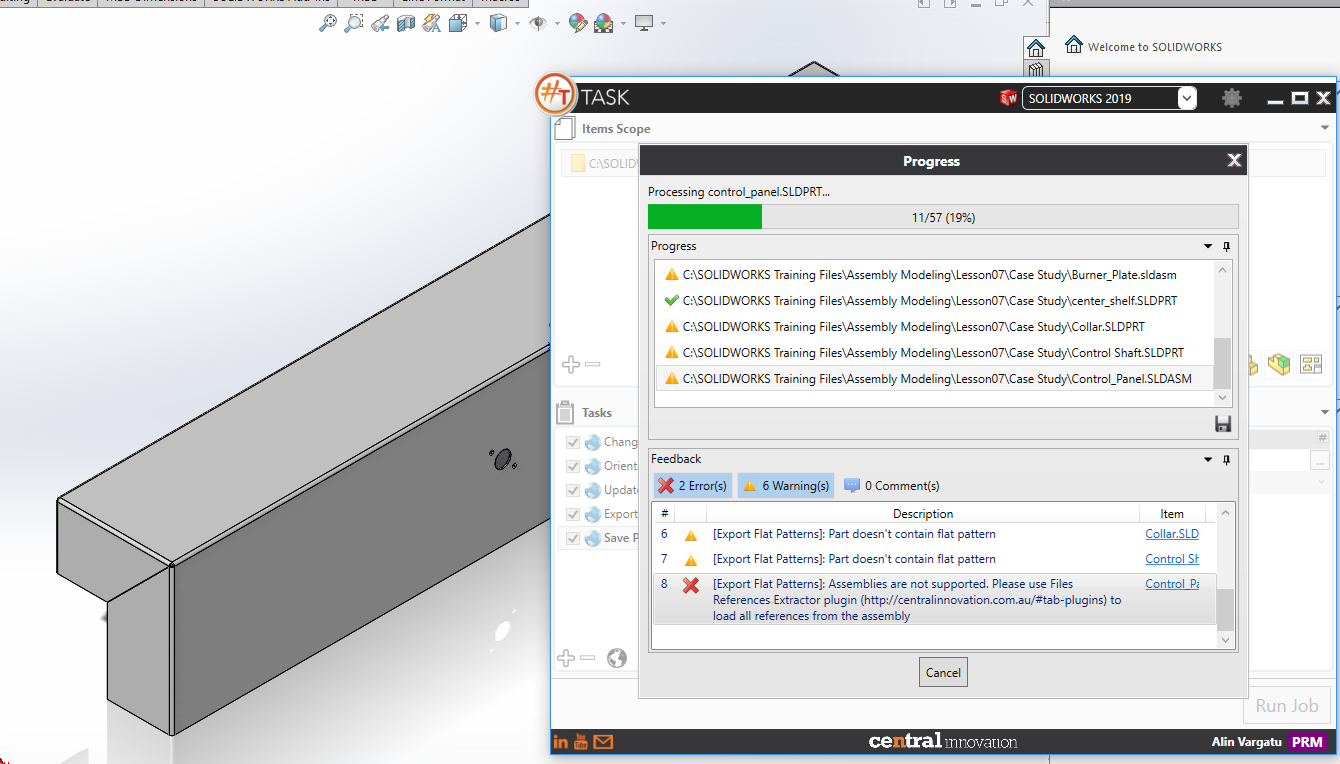Open View Settings dropdown arrow
Image resolution: width=1340 pixels, height=764 pixels.
662,23
